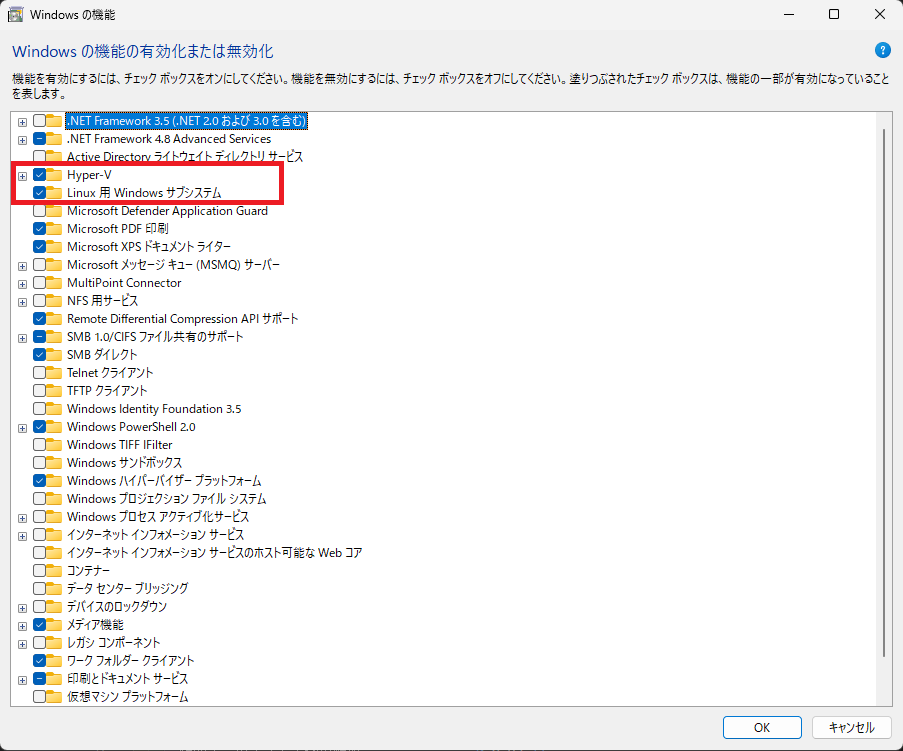Viewport: 903px width, 751px height.
Task: Uncheck Microsoft XPS ドキュメント ライター checkbox
Action: (39, 246)
